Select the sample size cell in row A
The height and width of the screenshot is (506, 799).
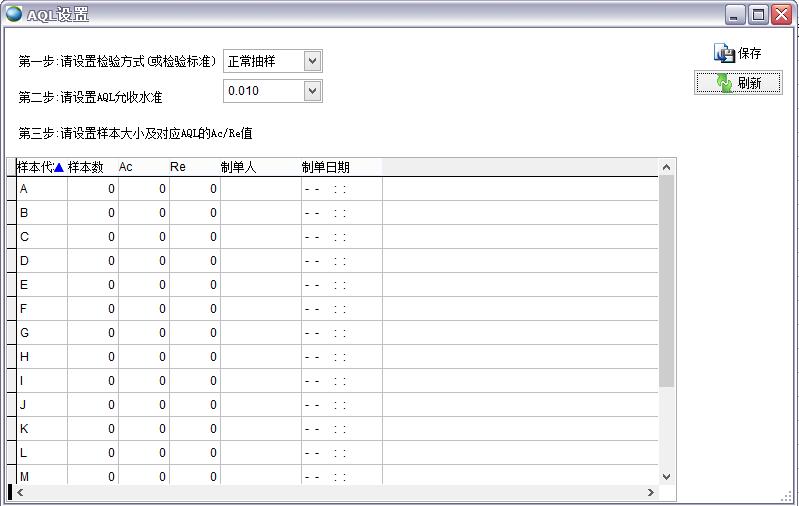(92, 189)
